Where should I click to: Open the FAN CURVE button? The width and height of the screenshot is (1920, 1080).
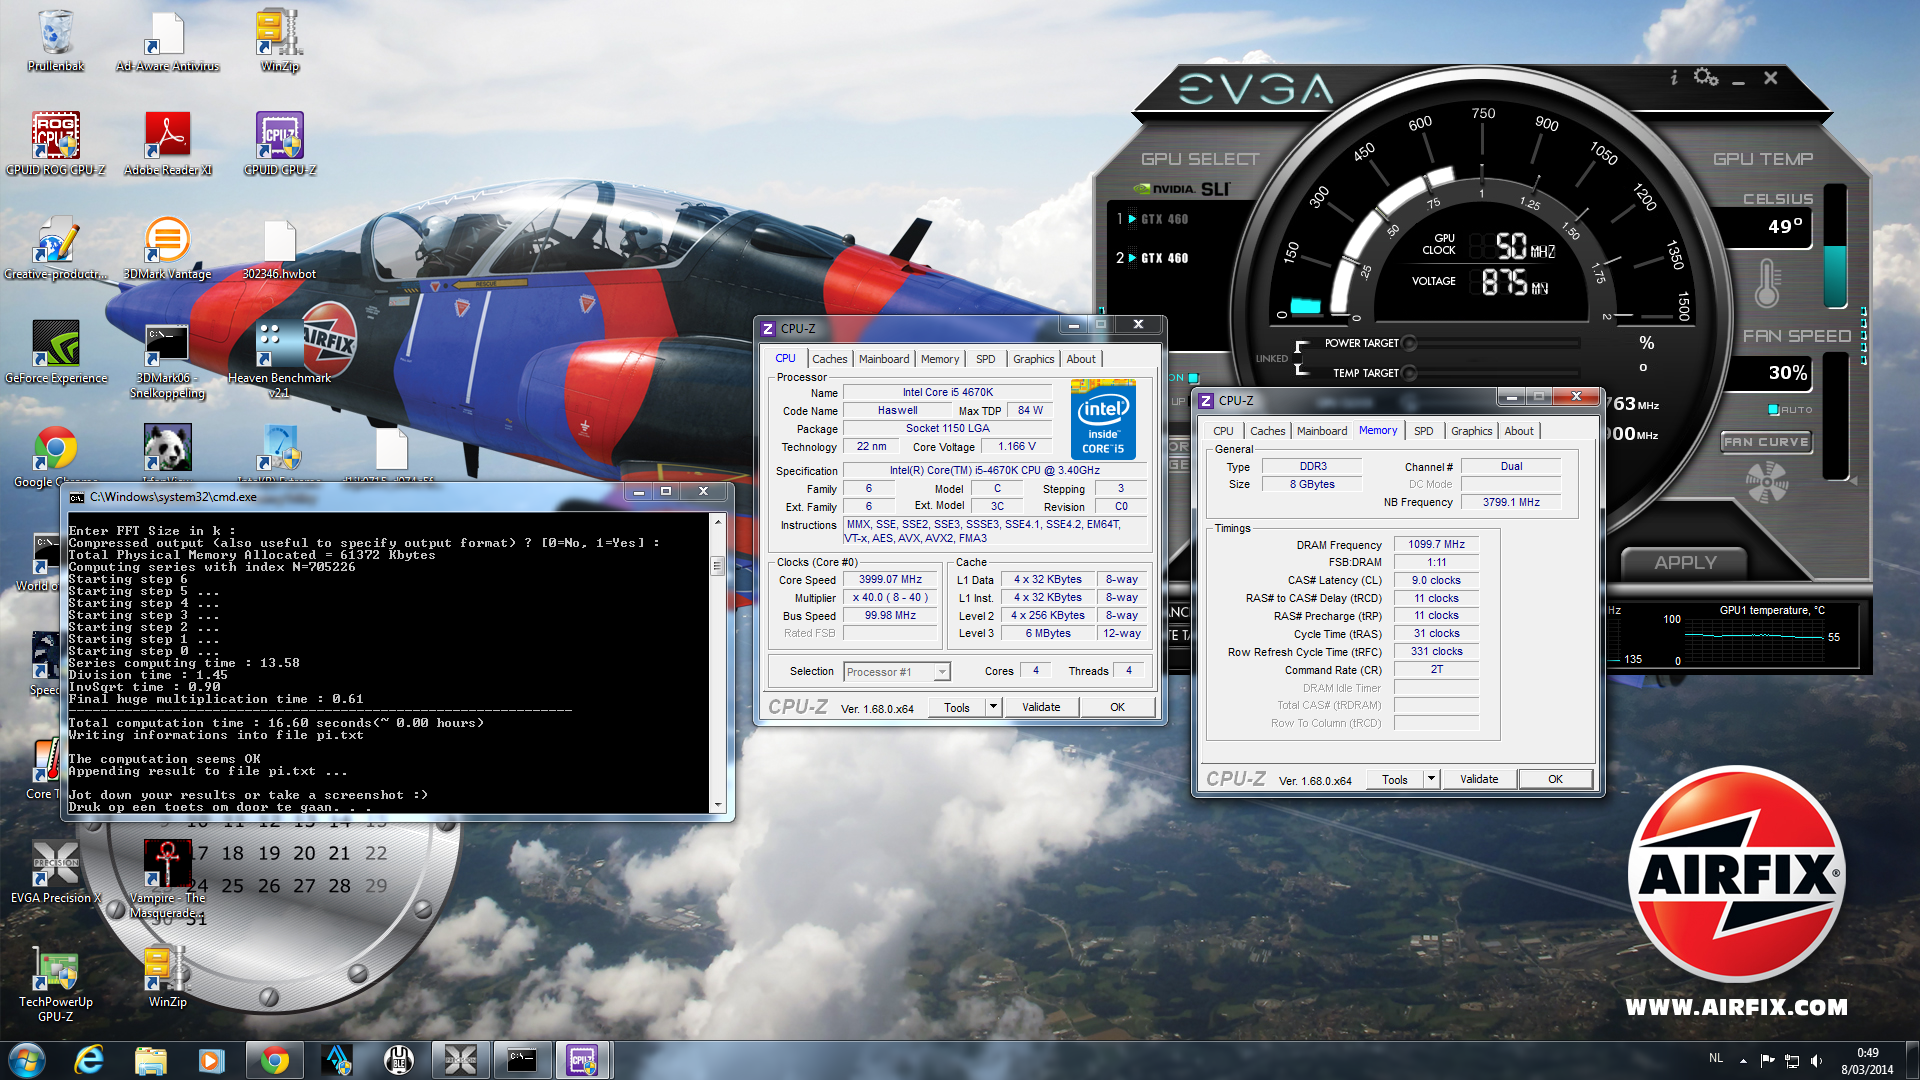coord(1767,441)
